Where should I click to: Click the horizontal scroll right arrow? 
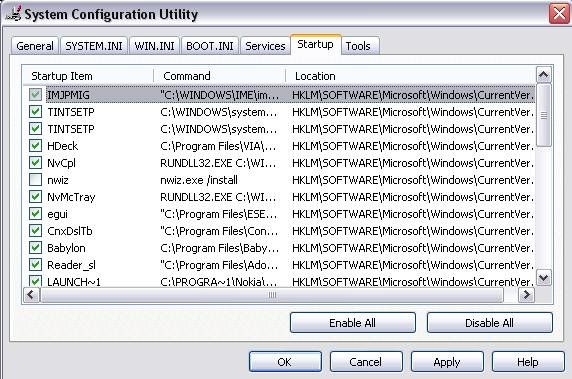526,295
